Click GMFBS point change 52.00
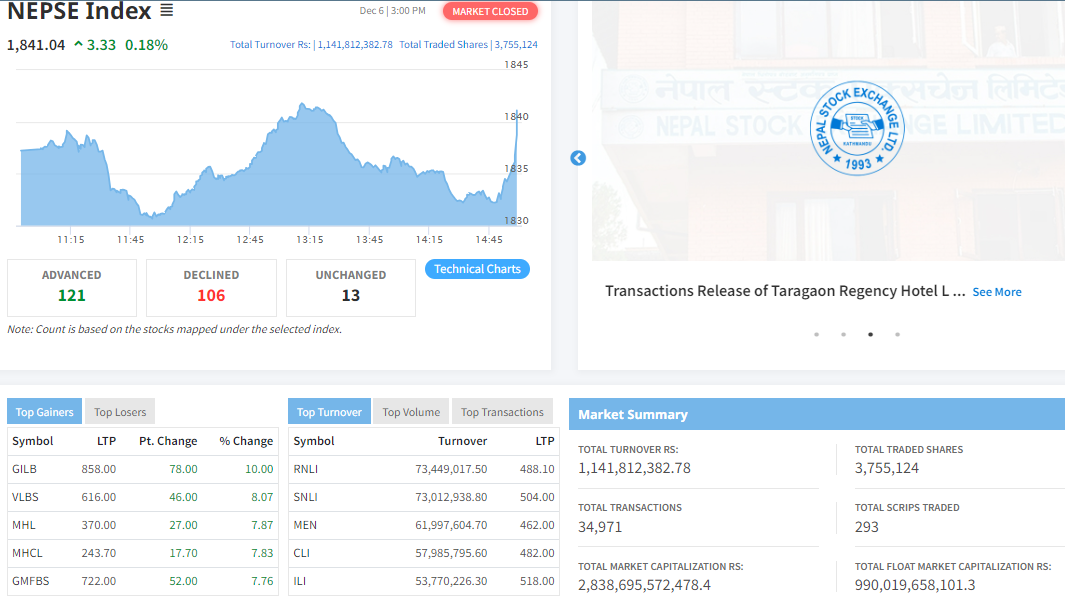This screenshot has width=1065, height=599. point(183,581)
